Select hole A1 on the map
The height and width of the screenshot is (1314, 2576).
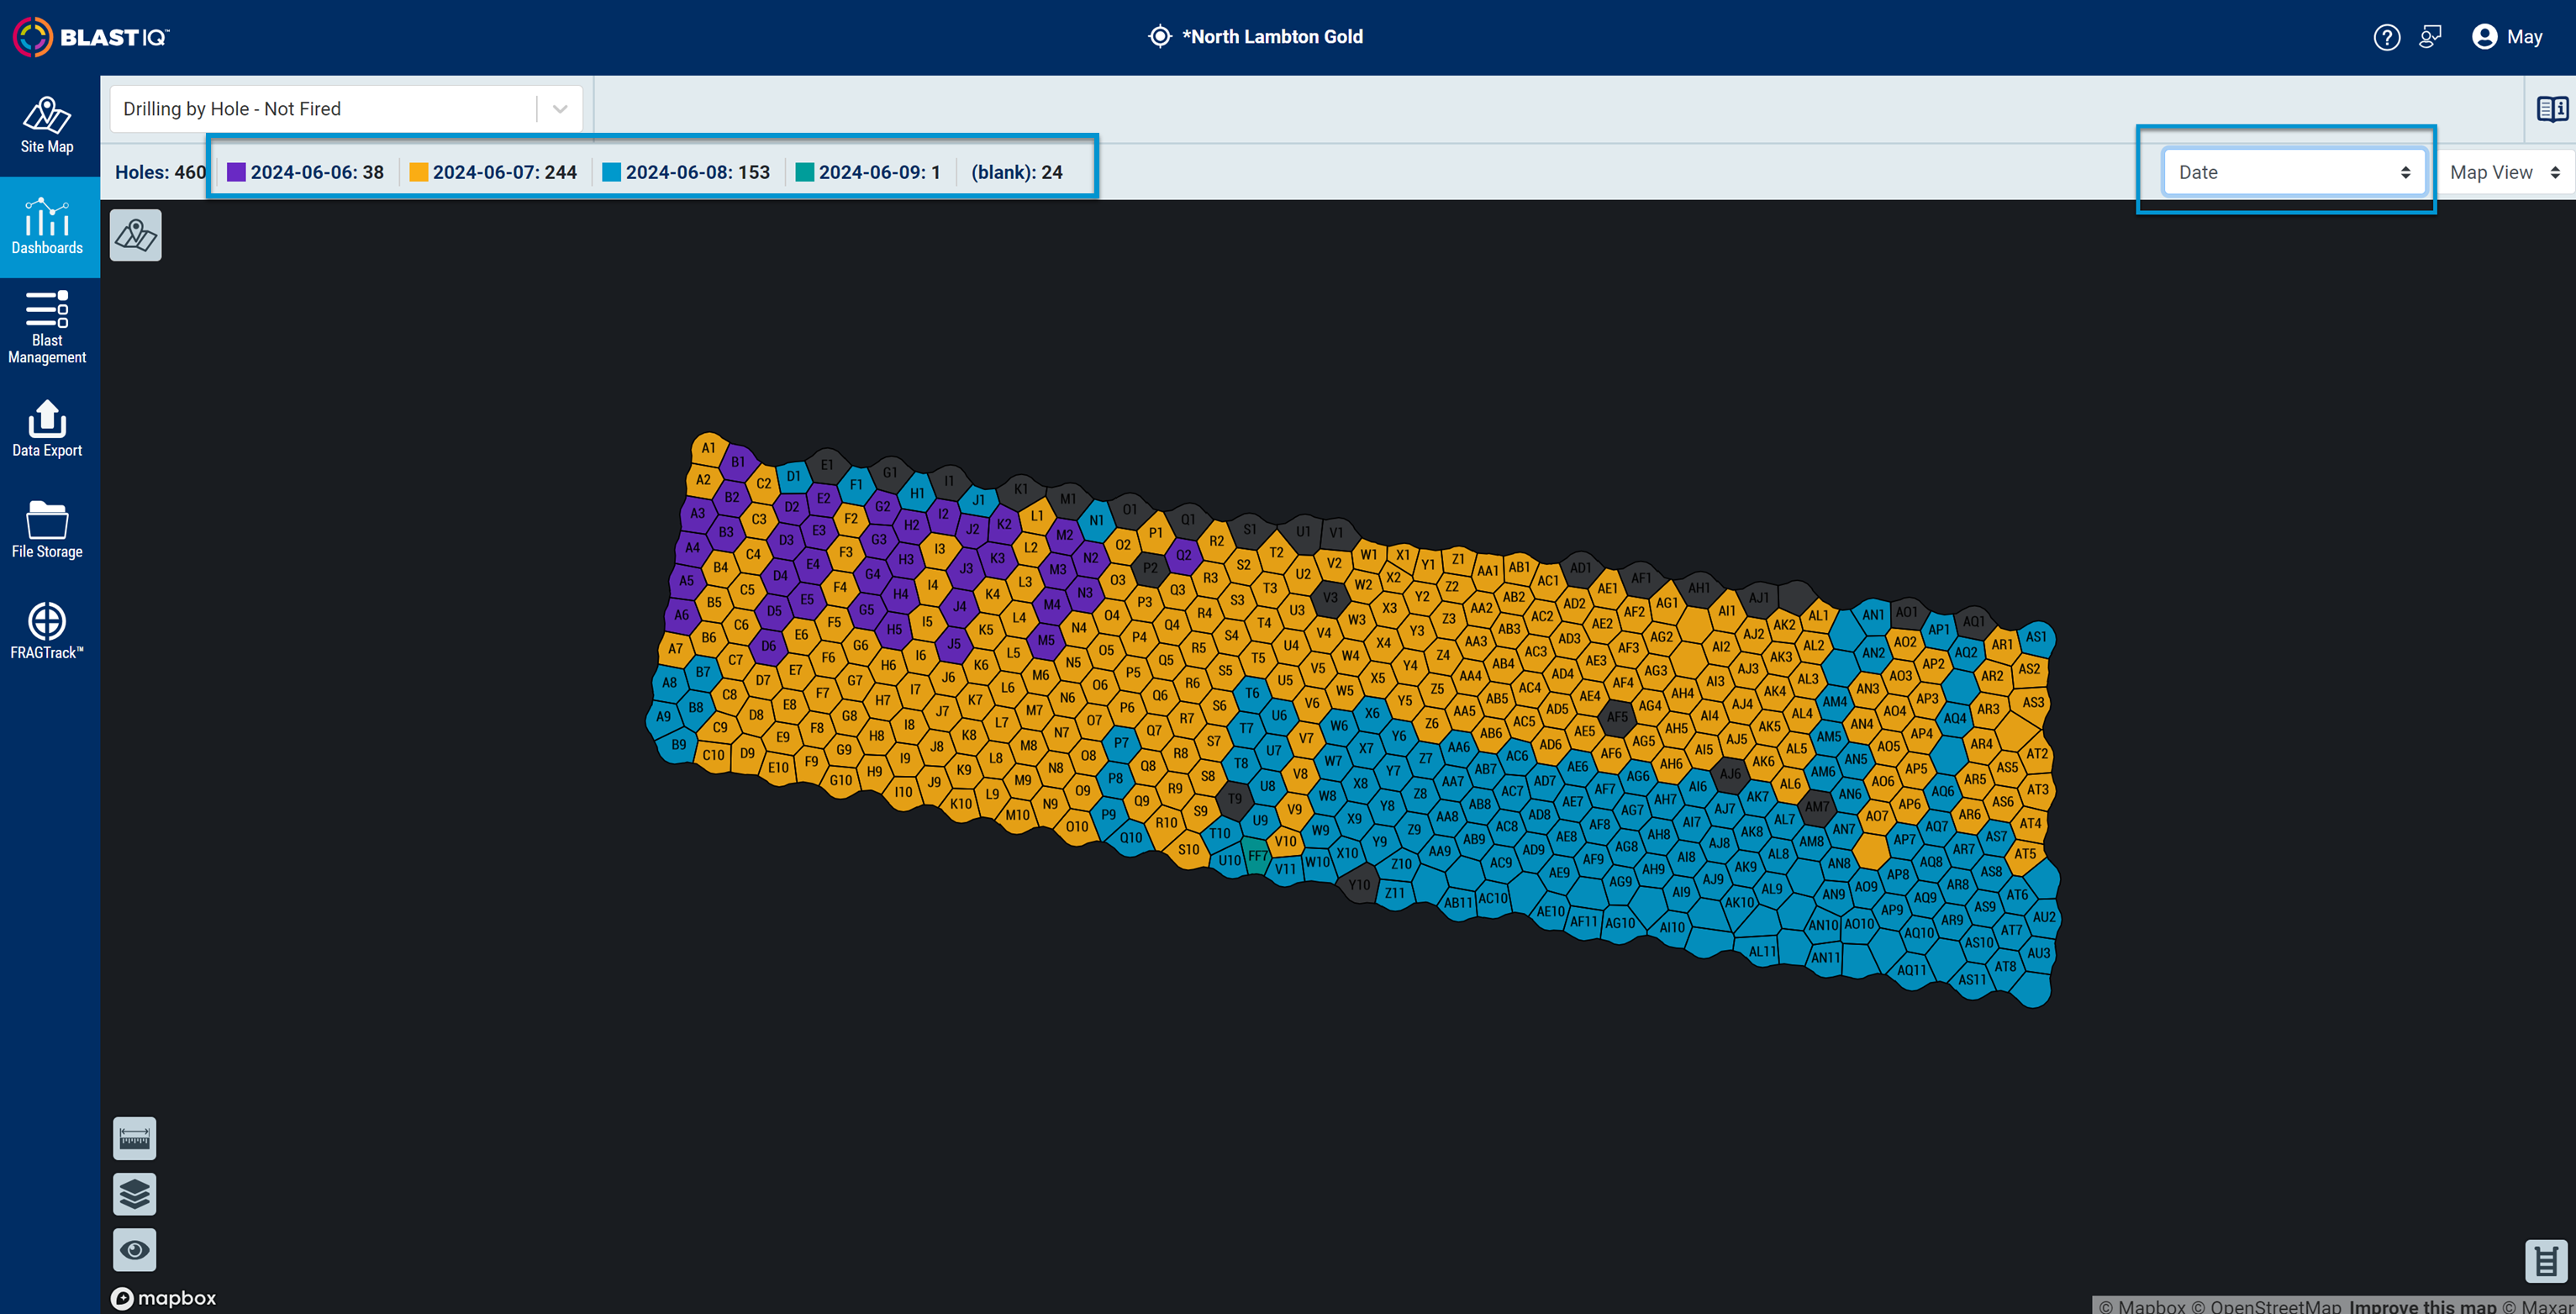tap(708, 448)
